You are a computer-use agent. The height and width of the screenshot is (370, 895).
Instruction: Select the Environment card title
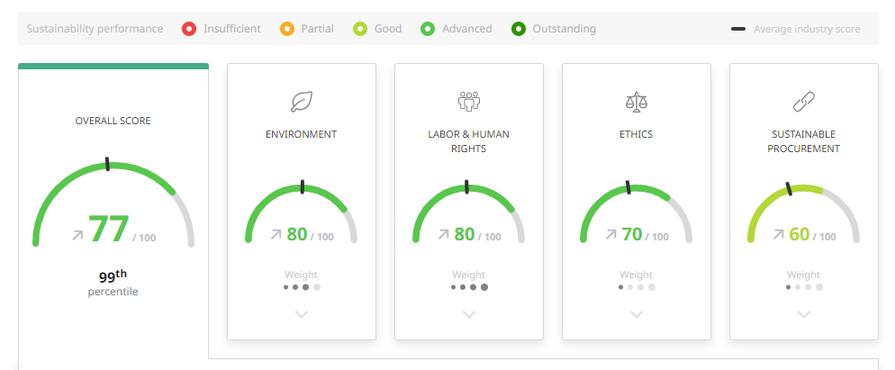pyautogui.click(x=301, y=134)
